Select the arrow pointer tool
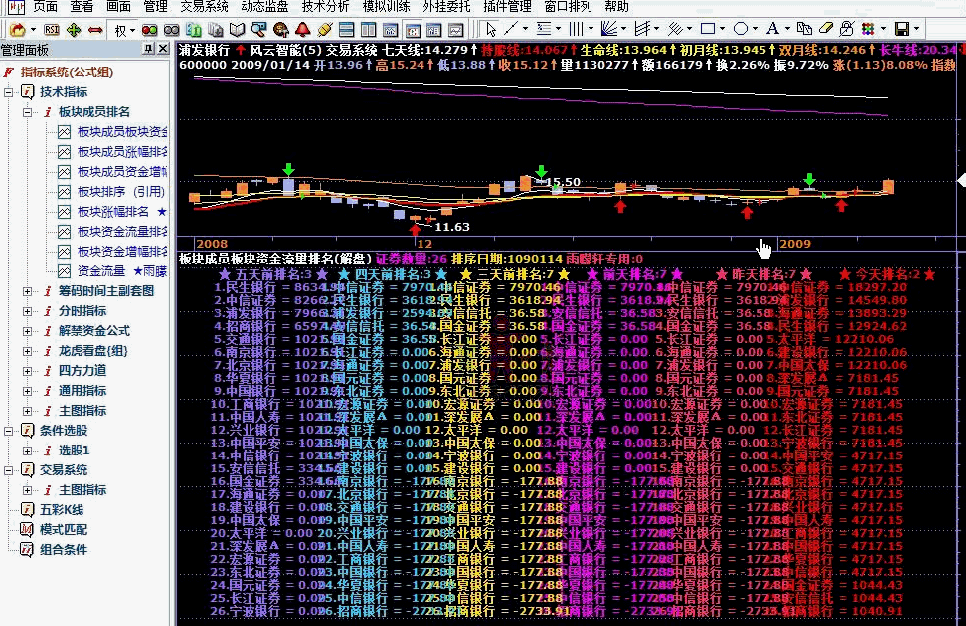The image size is (966, 626). (491, 29)
